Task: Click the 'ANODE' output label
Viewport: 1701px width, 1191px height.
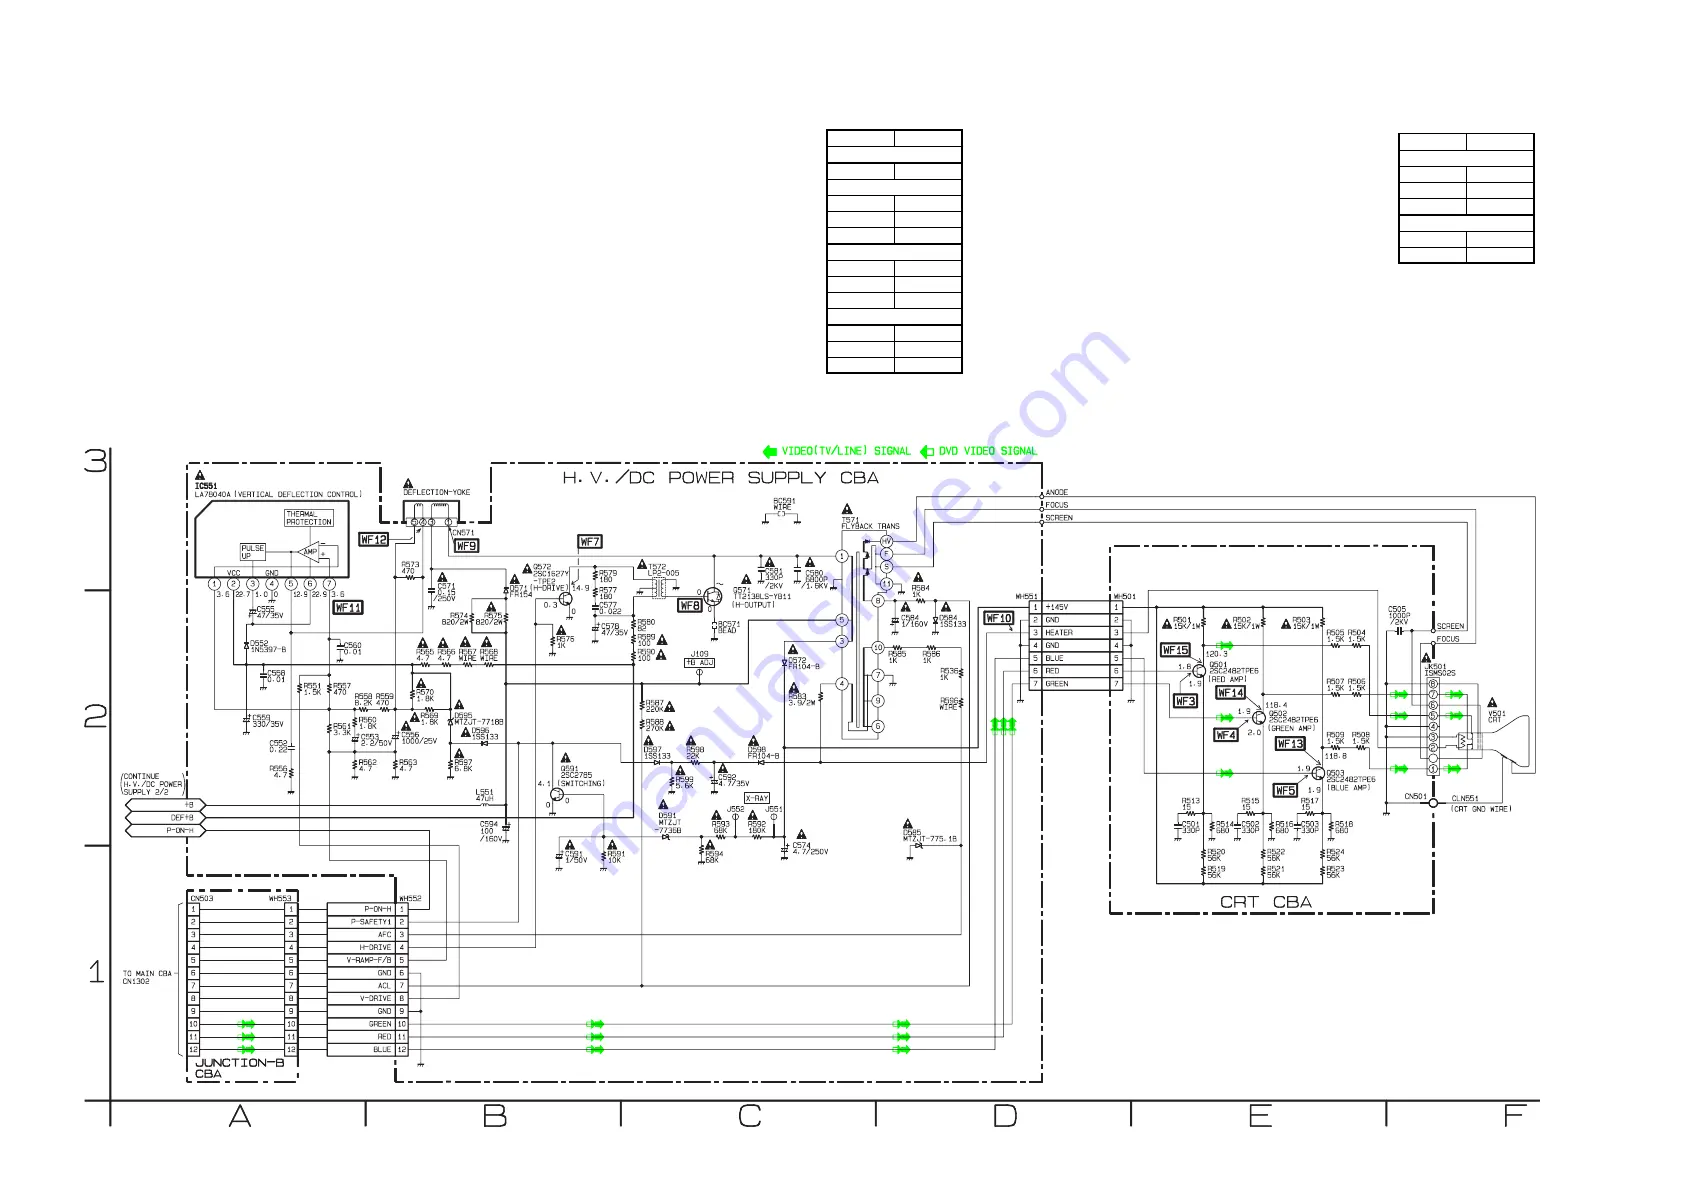Action: (x=1057, y=492)
